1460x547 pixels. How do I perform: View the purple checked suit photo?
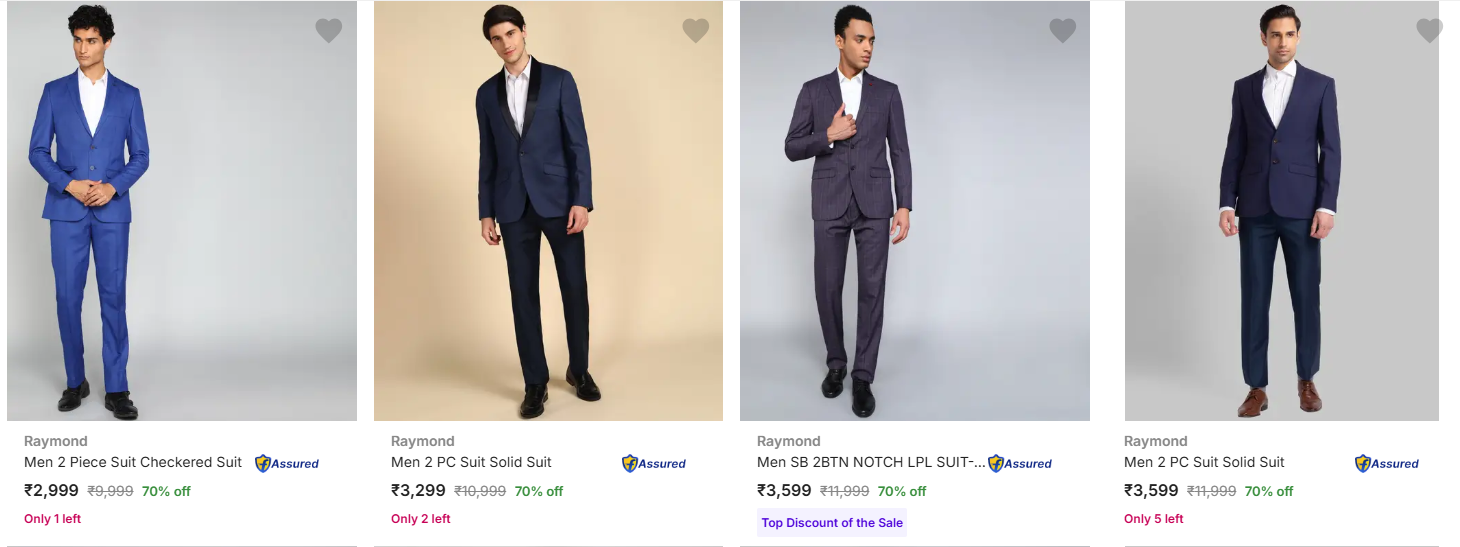pos(915,210)
